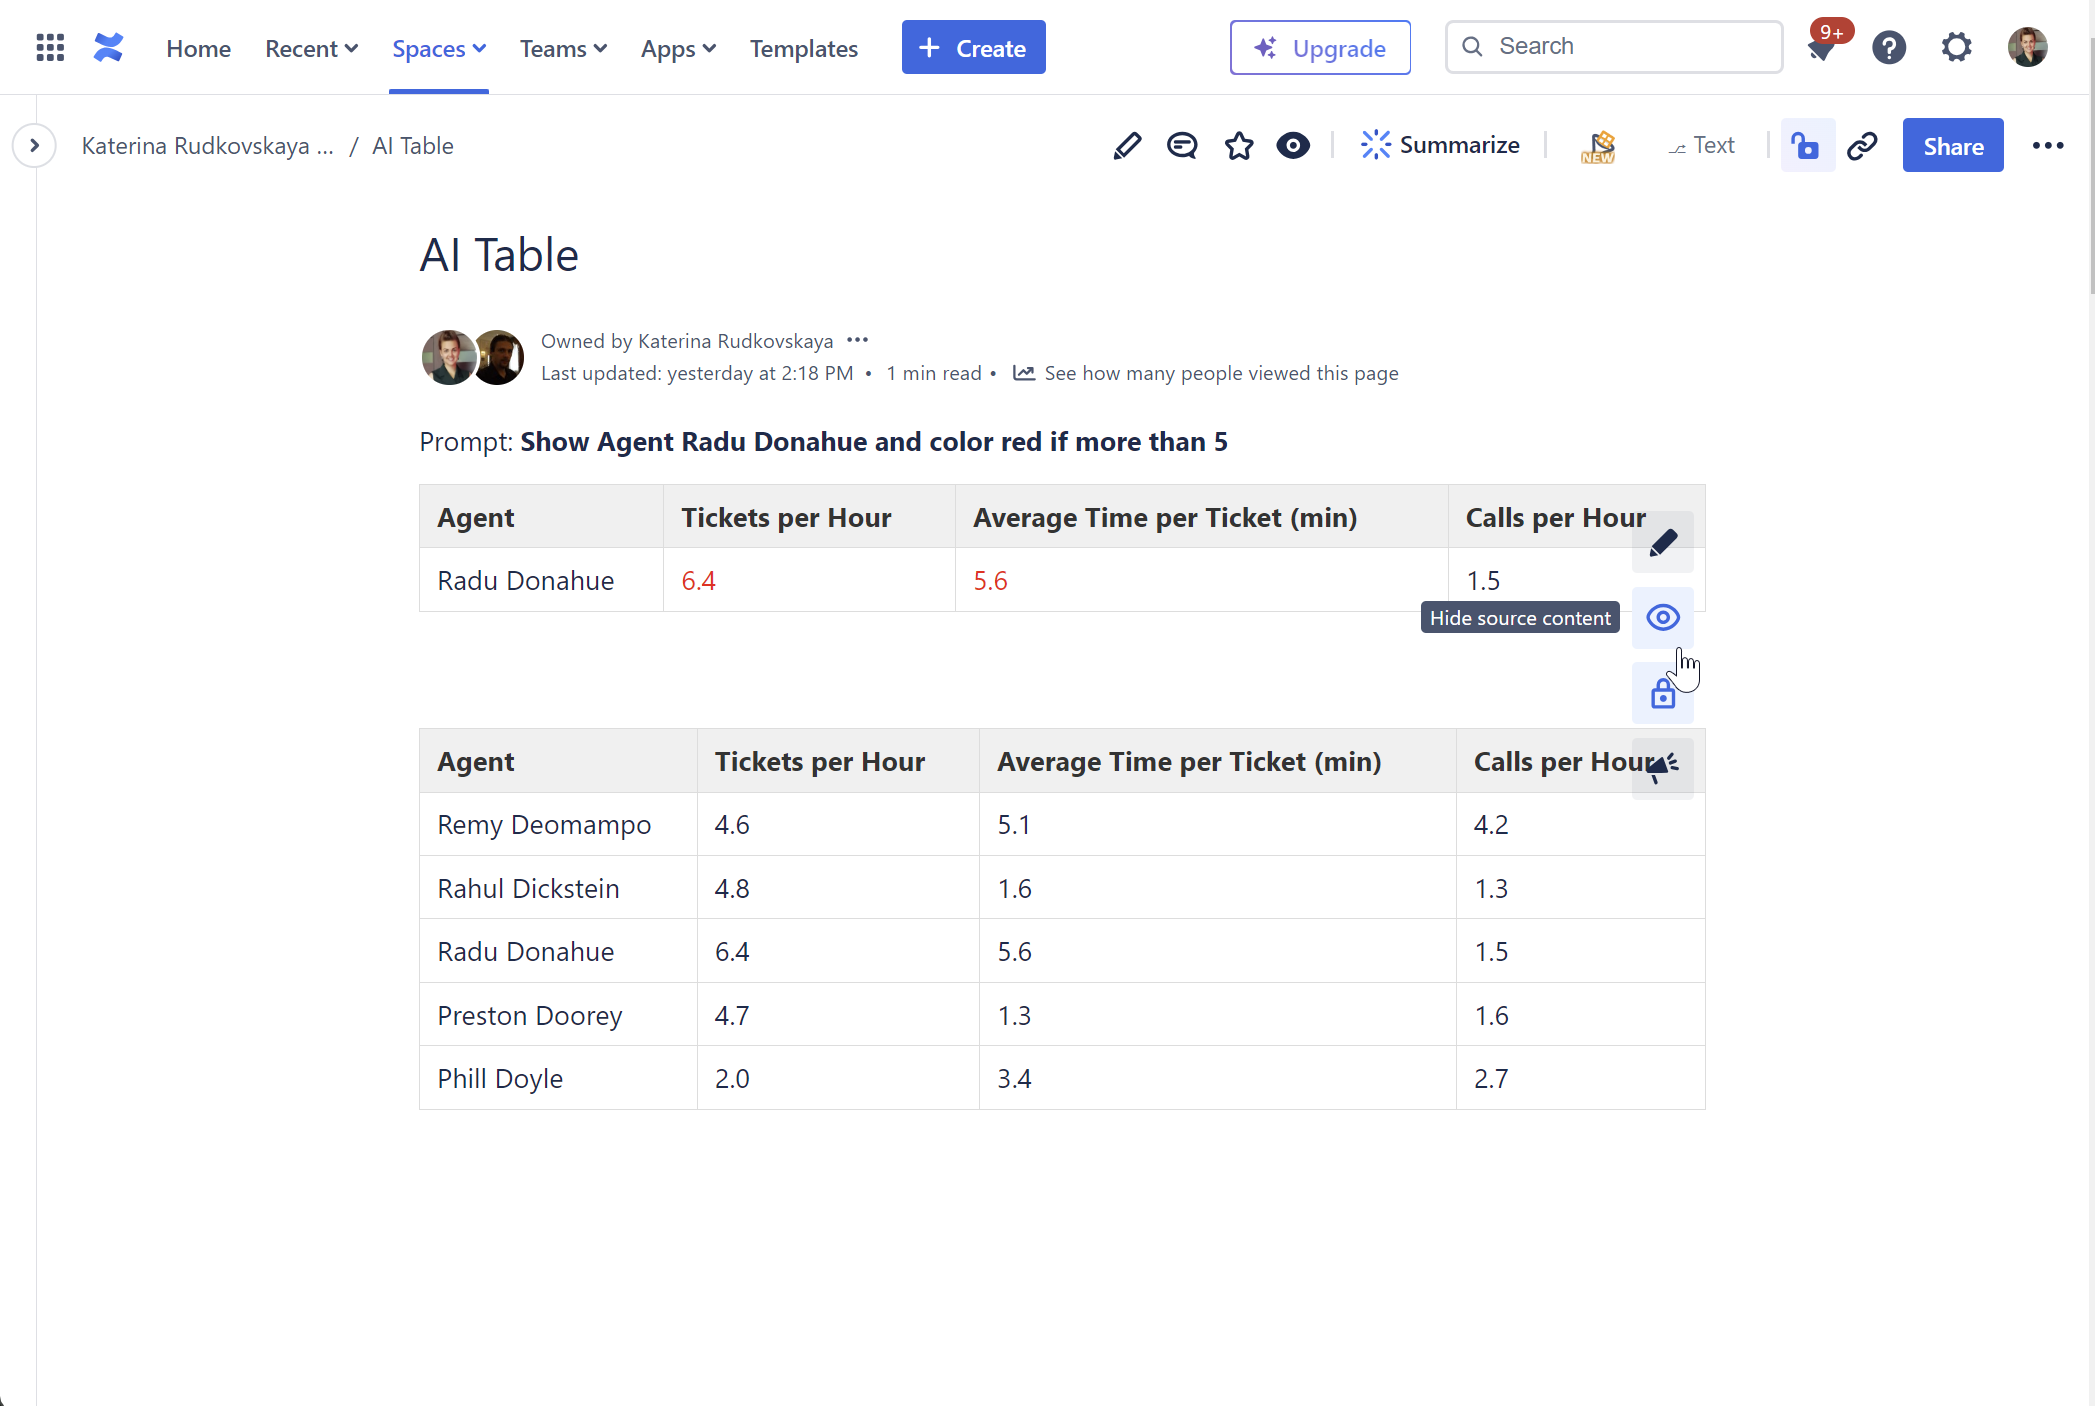Open the Templates menu item

pos(803,48)
